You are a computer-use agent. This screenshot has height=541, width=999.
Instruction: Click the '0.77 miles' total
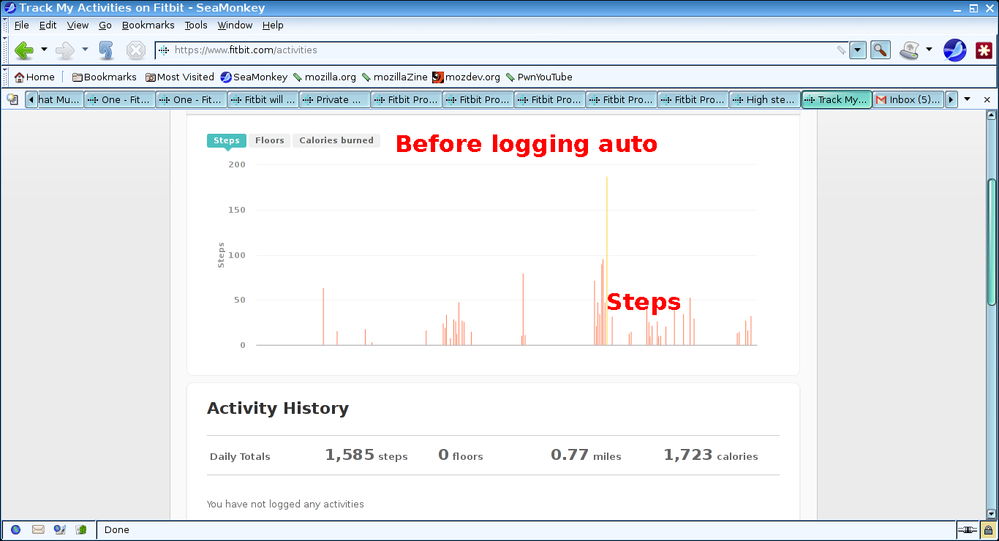click(x=586, y=455)
